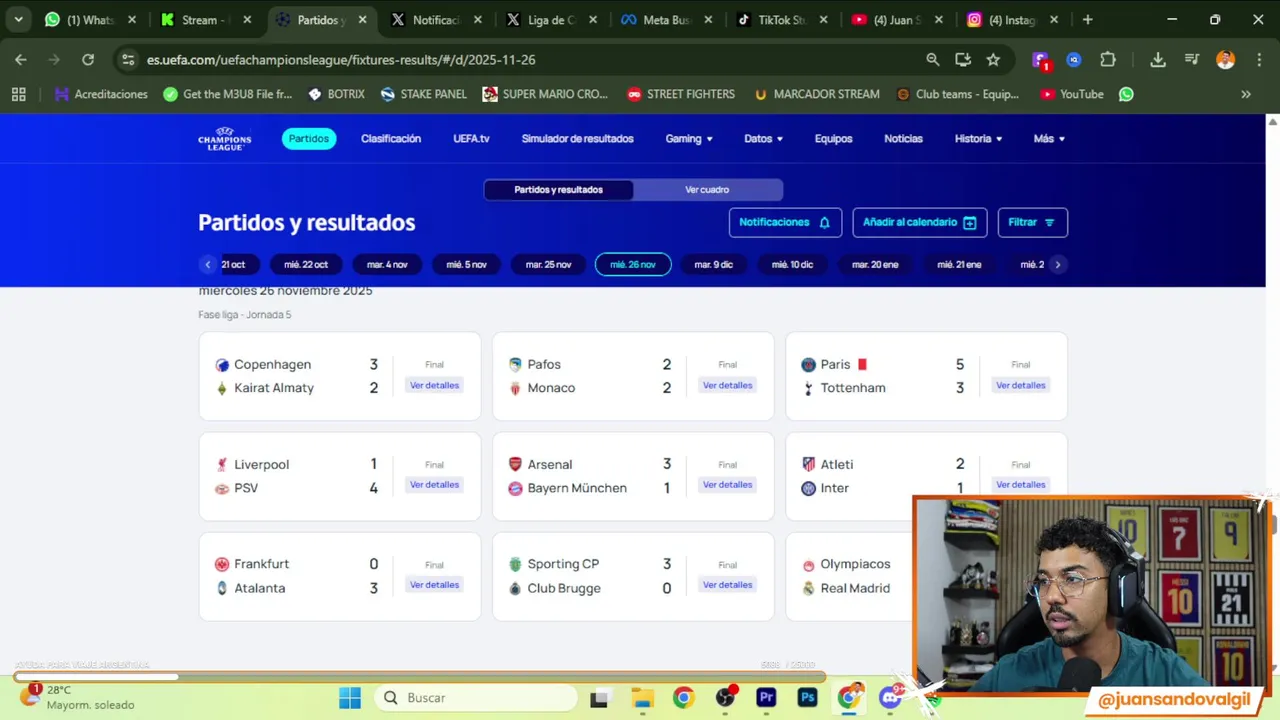The image size is (1280, 720).
Task: Open Premiere Pro from the taskbar
Action: click(x=766, y=698)
